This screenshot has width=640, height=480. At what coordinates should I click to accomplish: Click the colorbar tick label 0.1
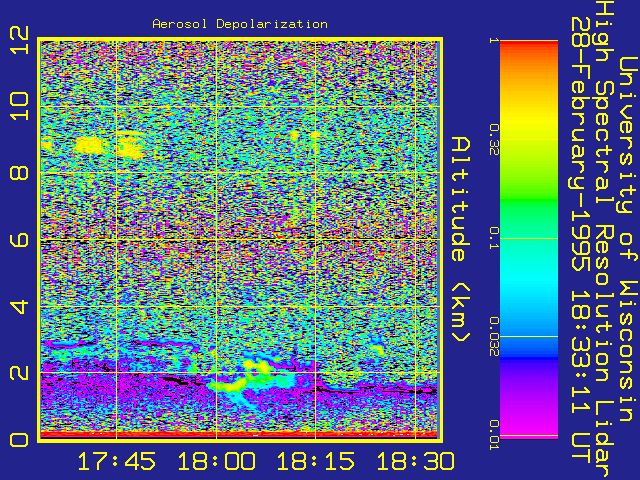click(x=494, y=238)
